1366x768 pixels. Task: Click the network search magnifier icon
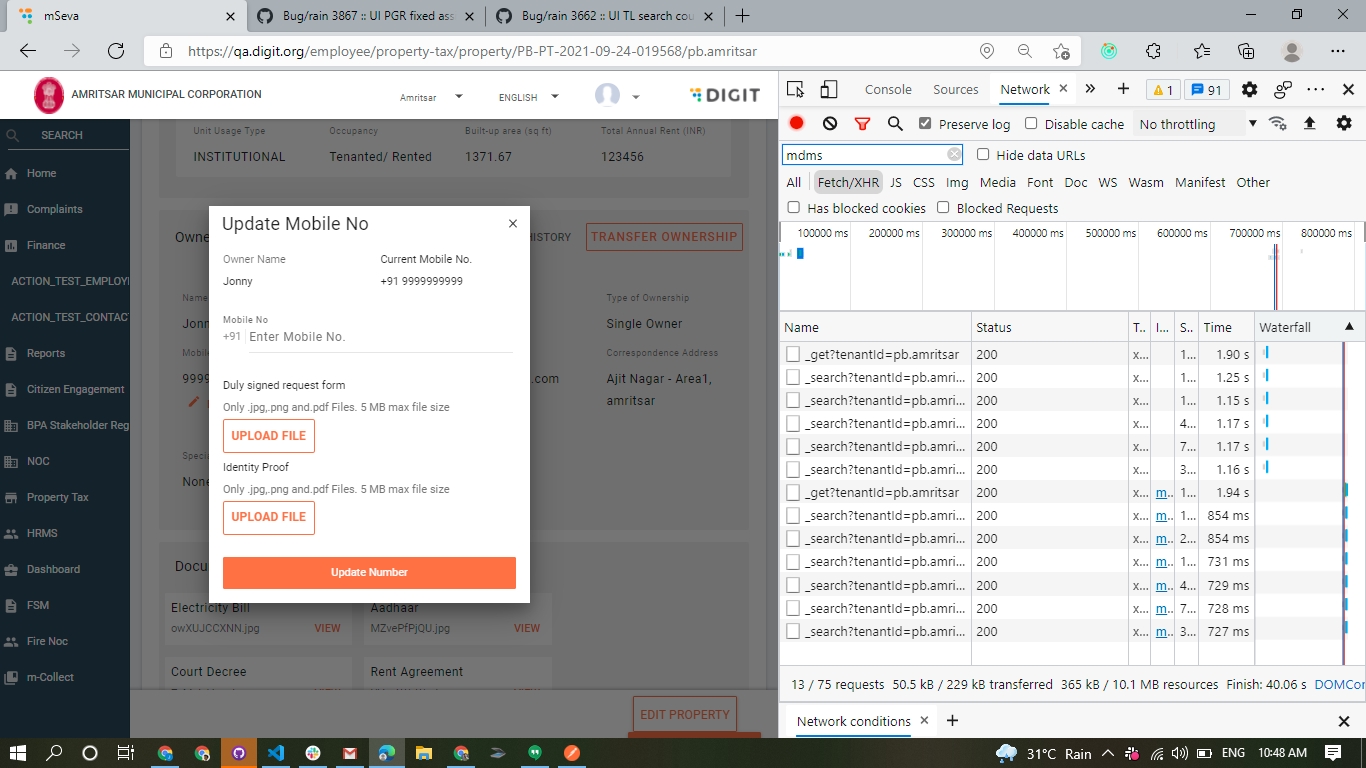pos(895,123)
